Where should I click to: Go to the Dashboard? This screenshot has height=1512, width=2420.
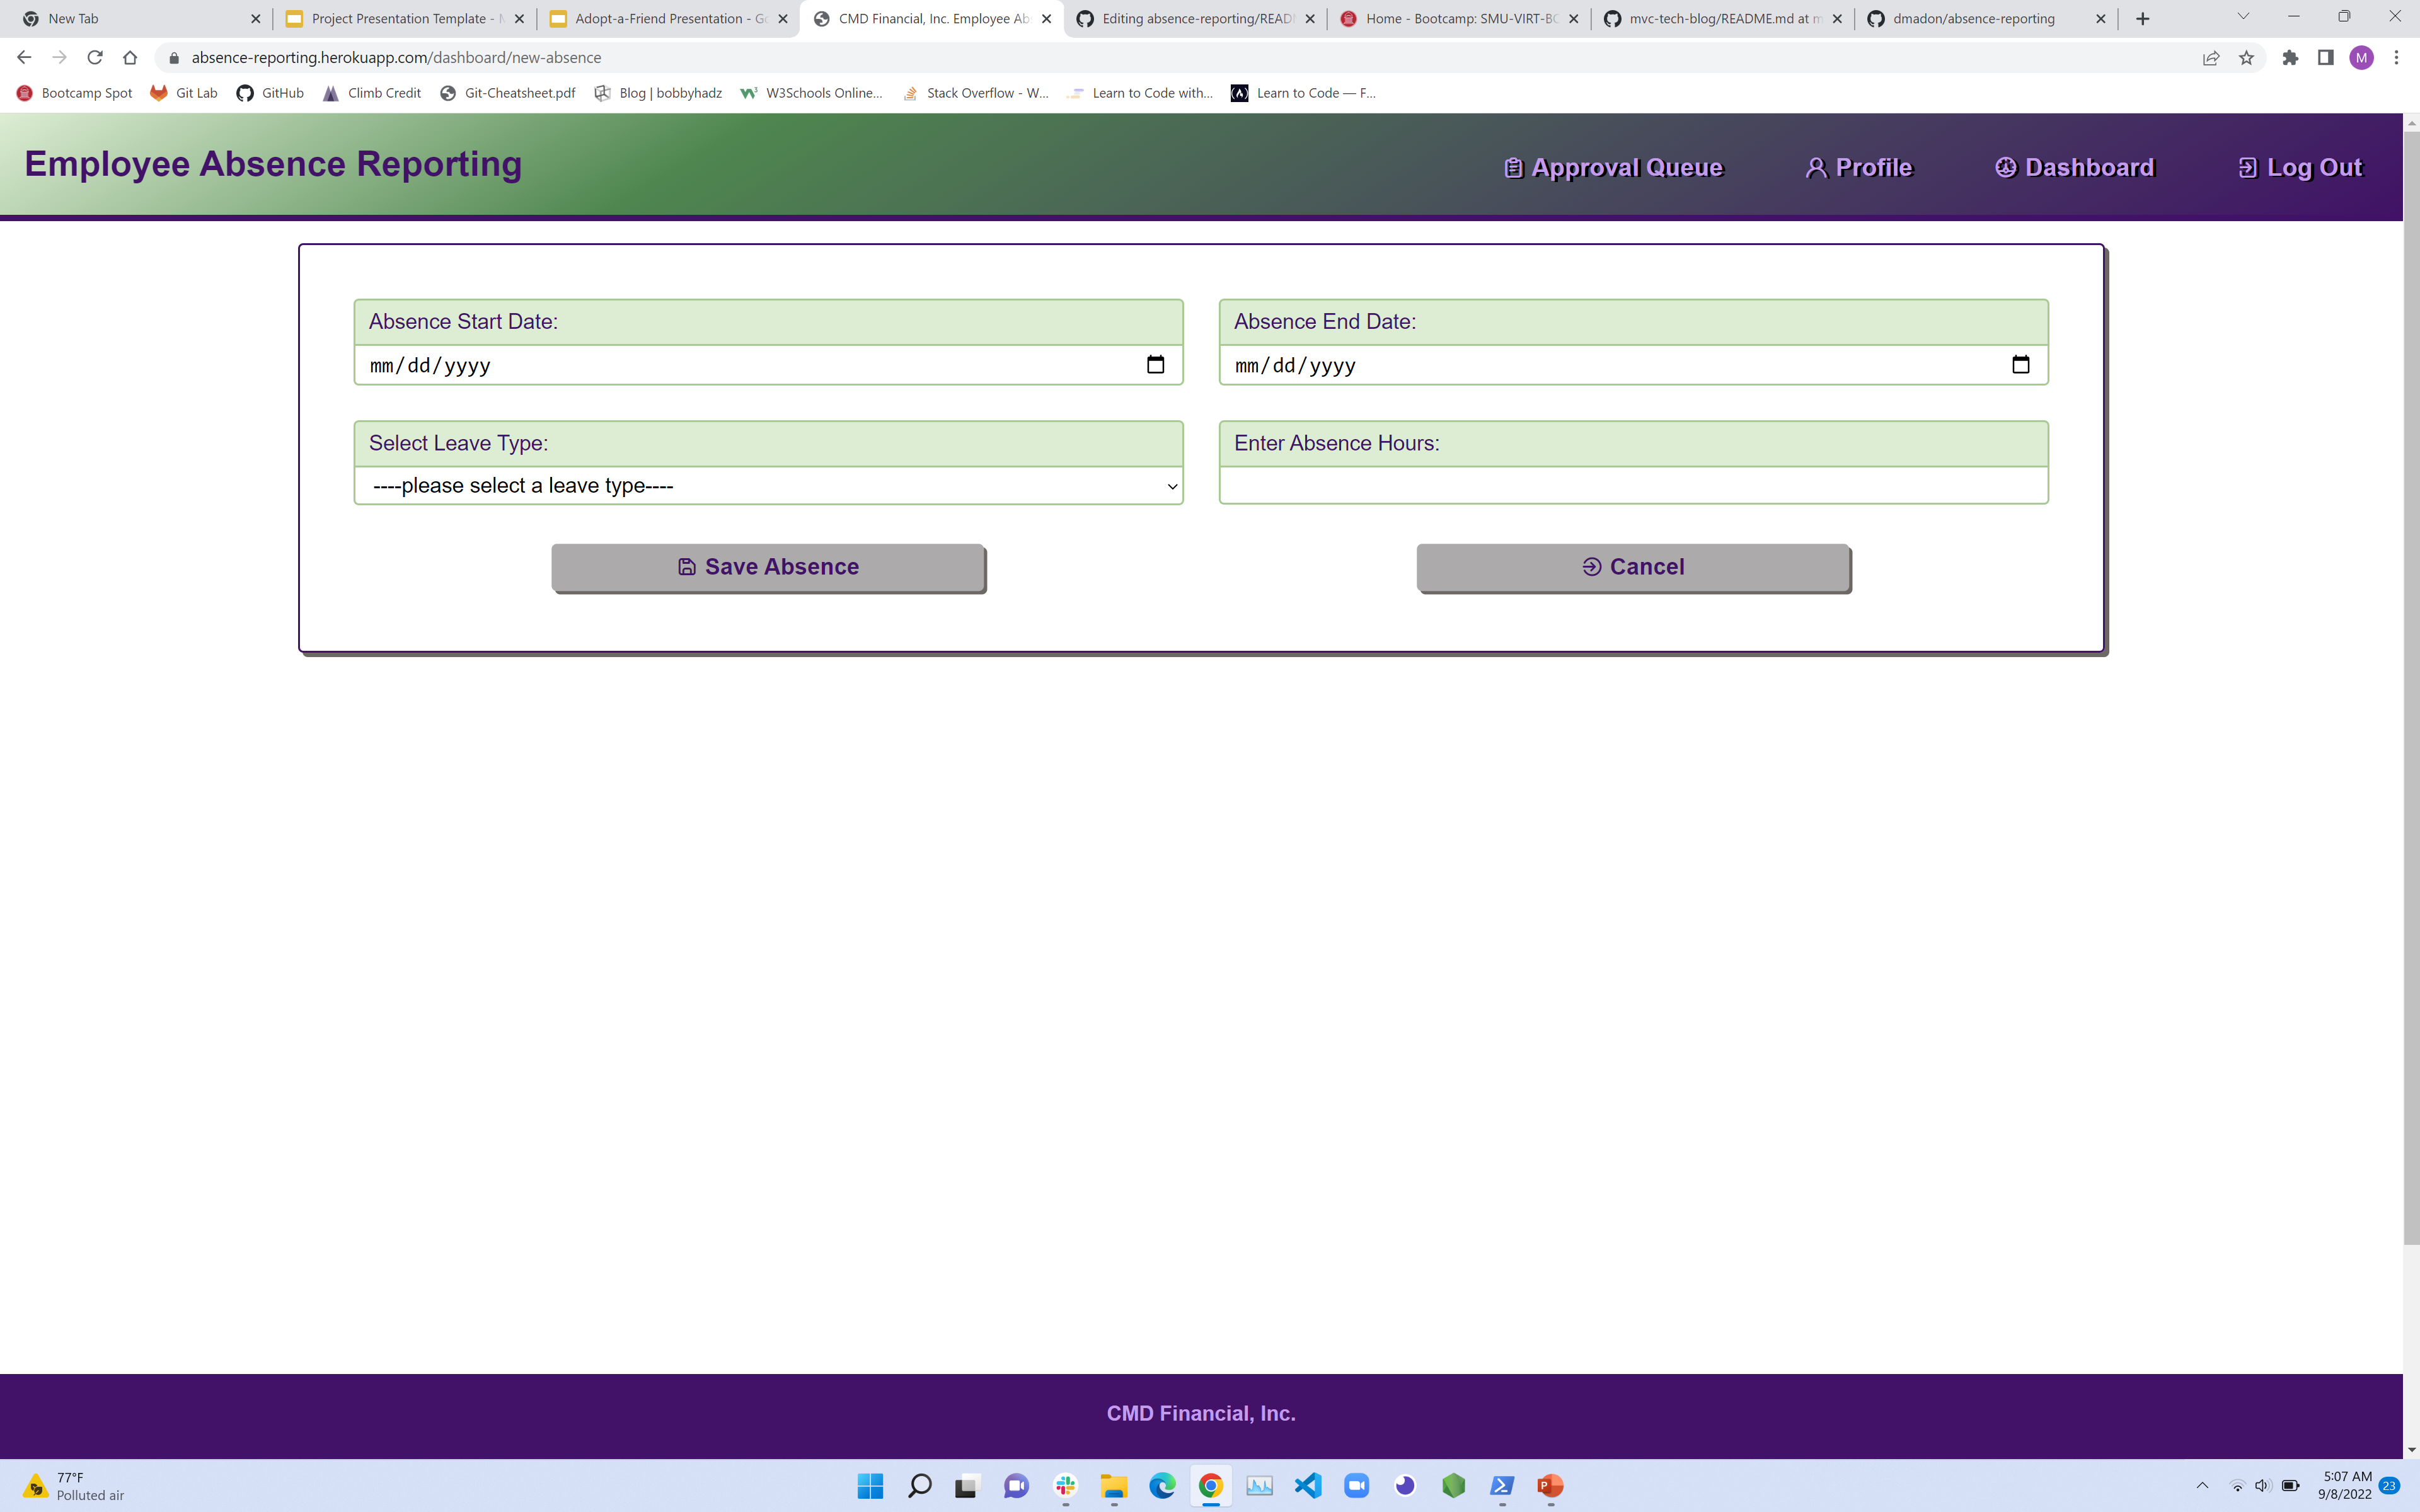coord(2075,166)
